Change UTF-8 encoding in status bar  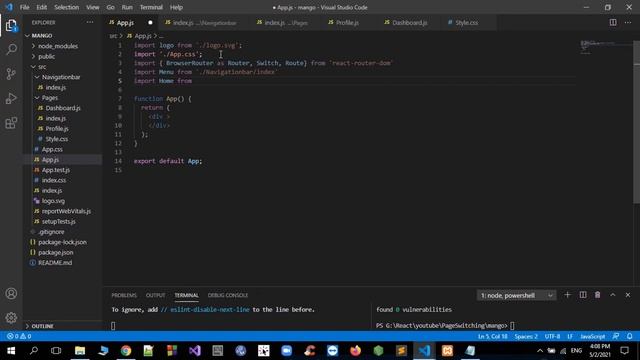(552, 336)
